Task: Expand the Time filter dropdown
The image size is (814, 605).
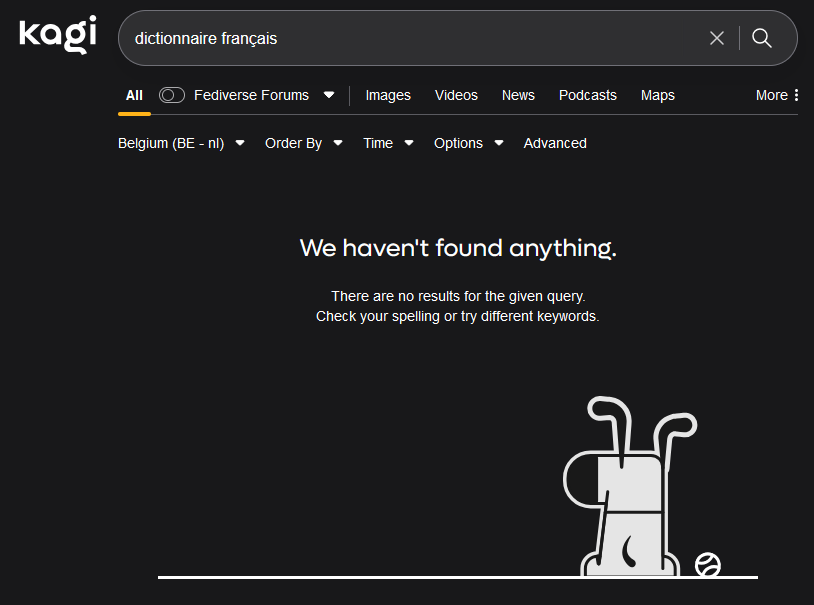Action: 388,143
